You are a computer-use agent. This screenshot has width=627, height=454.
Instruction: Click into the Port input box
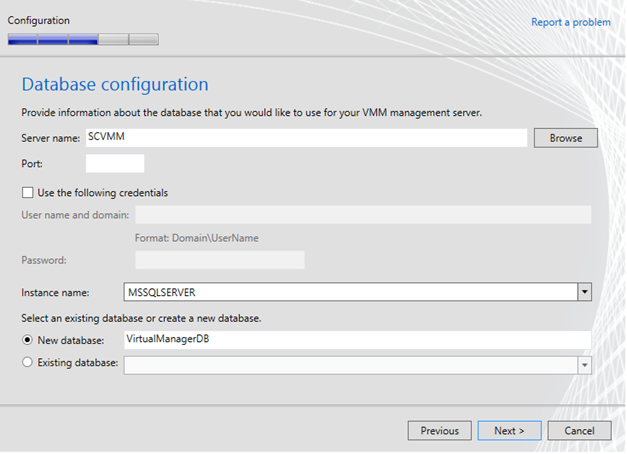tap(115, 164)
